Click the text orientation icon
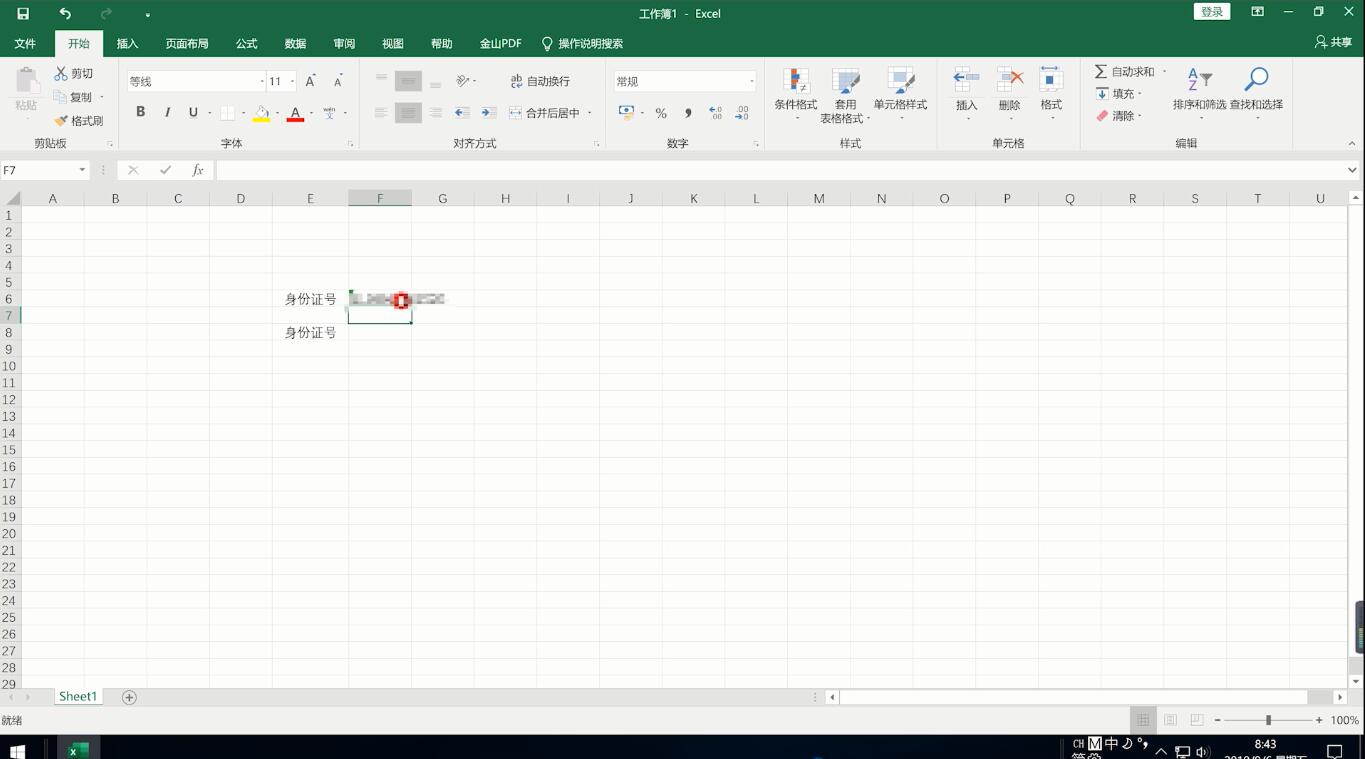Screen dimensions: 1365x759 (463, 81)
